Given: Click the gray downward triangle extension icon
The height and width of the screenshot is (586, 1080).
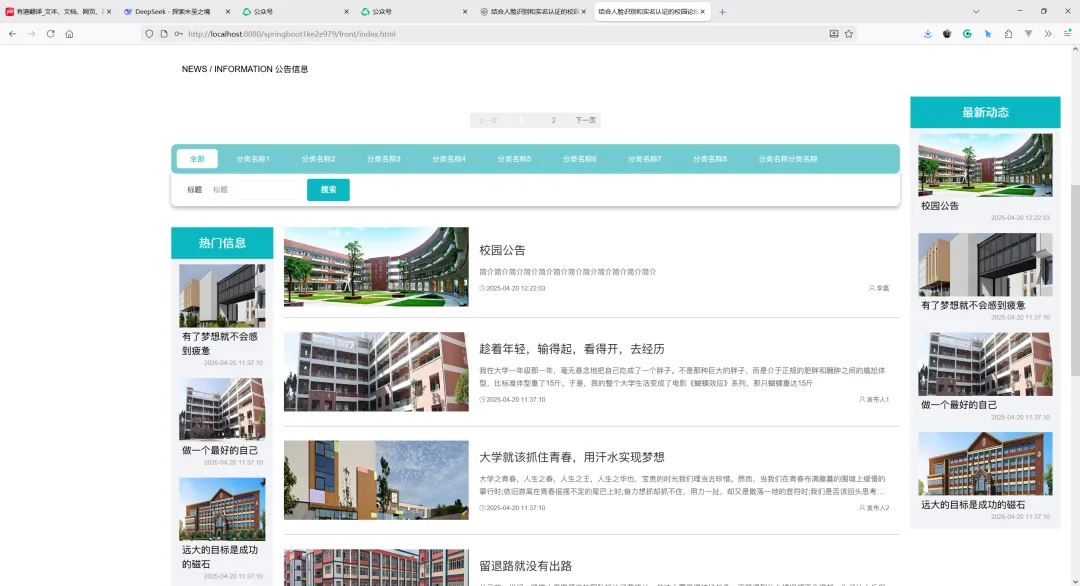Looking at the screenshot, I should tap(1028, 34).
